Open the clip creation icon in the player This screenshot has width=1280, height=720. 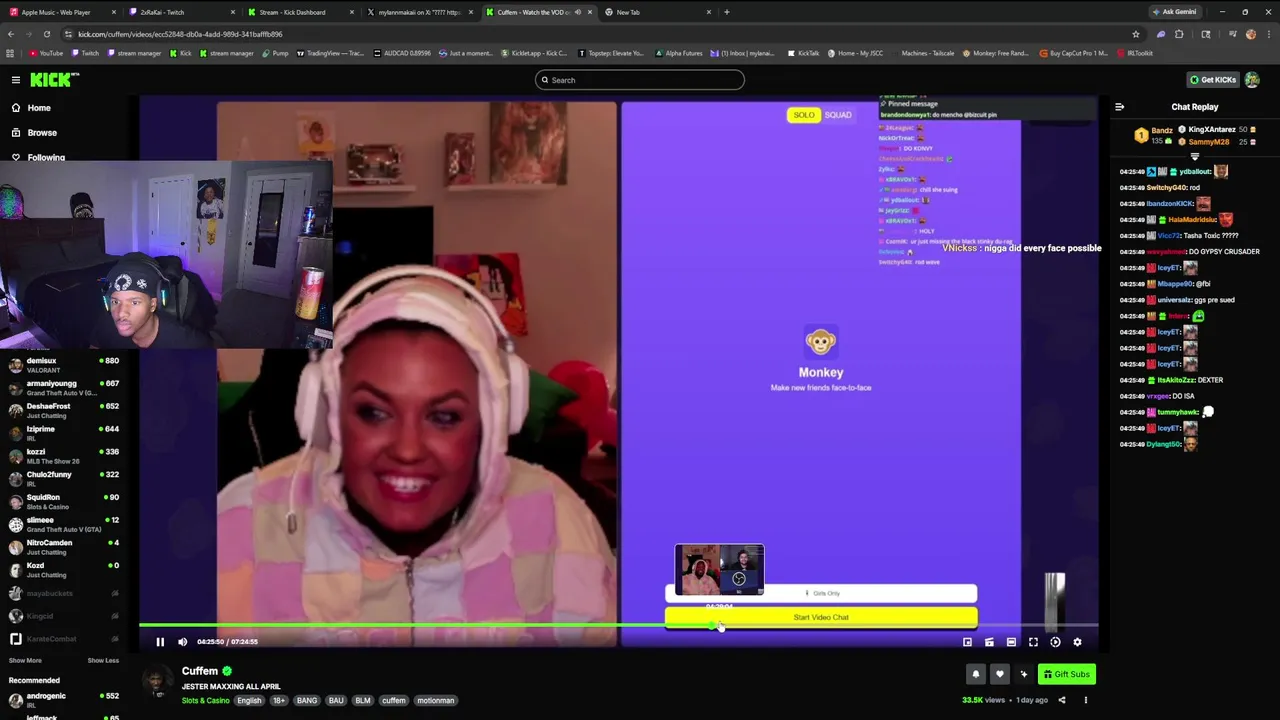(989, 642)
